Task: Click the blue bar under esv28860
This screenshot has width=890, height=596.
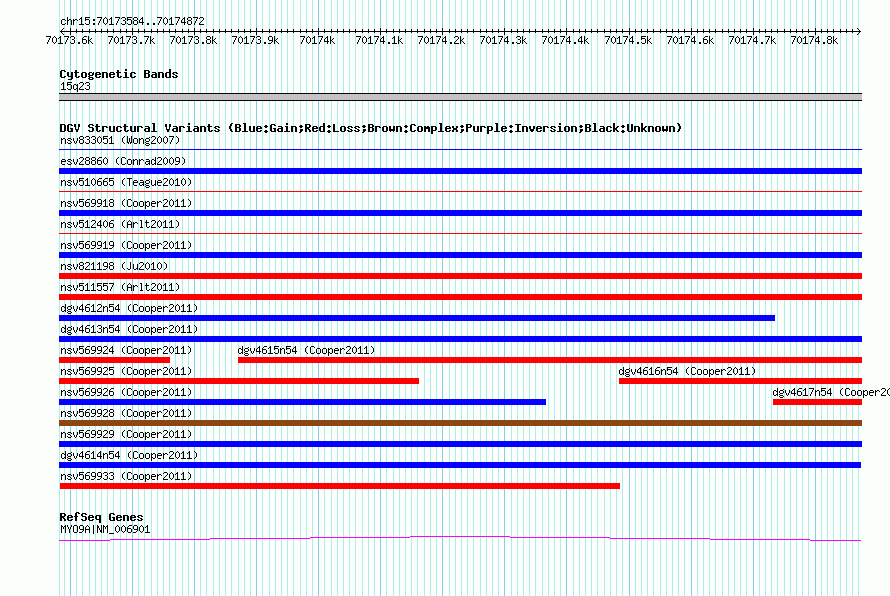Action: tap(460, 171)
